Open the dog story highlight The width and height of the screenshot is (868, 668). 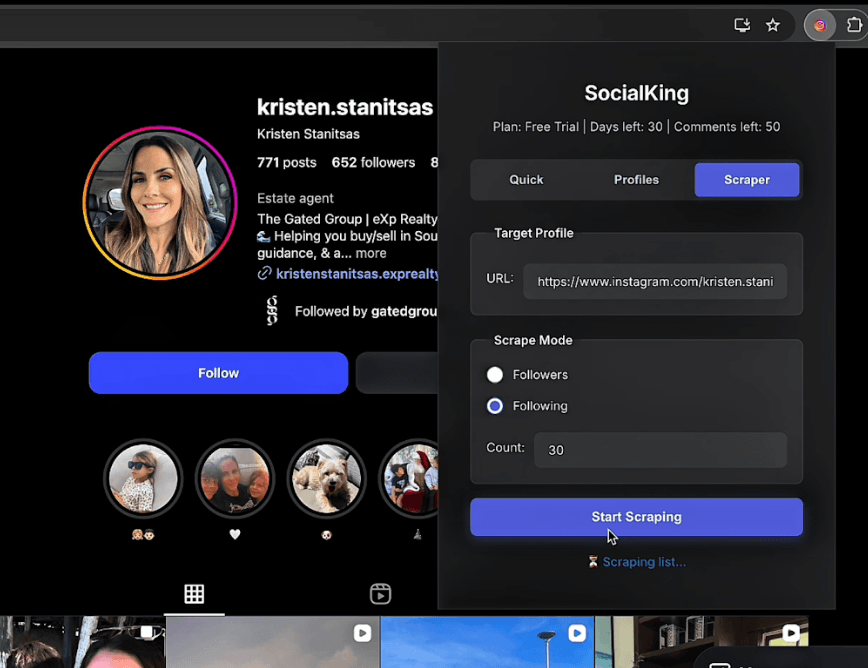(326, 478)
